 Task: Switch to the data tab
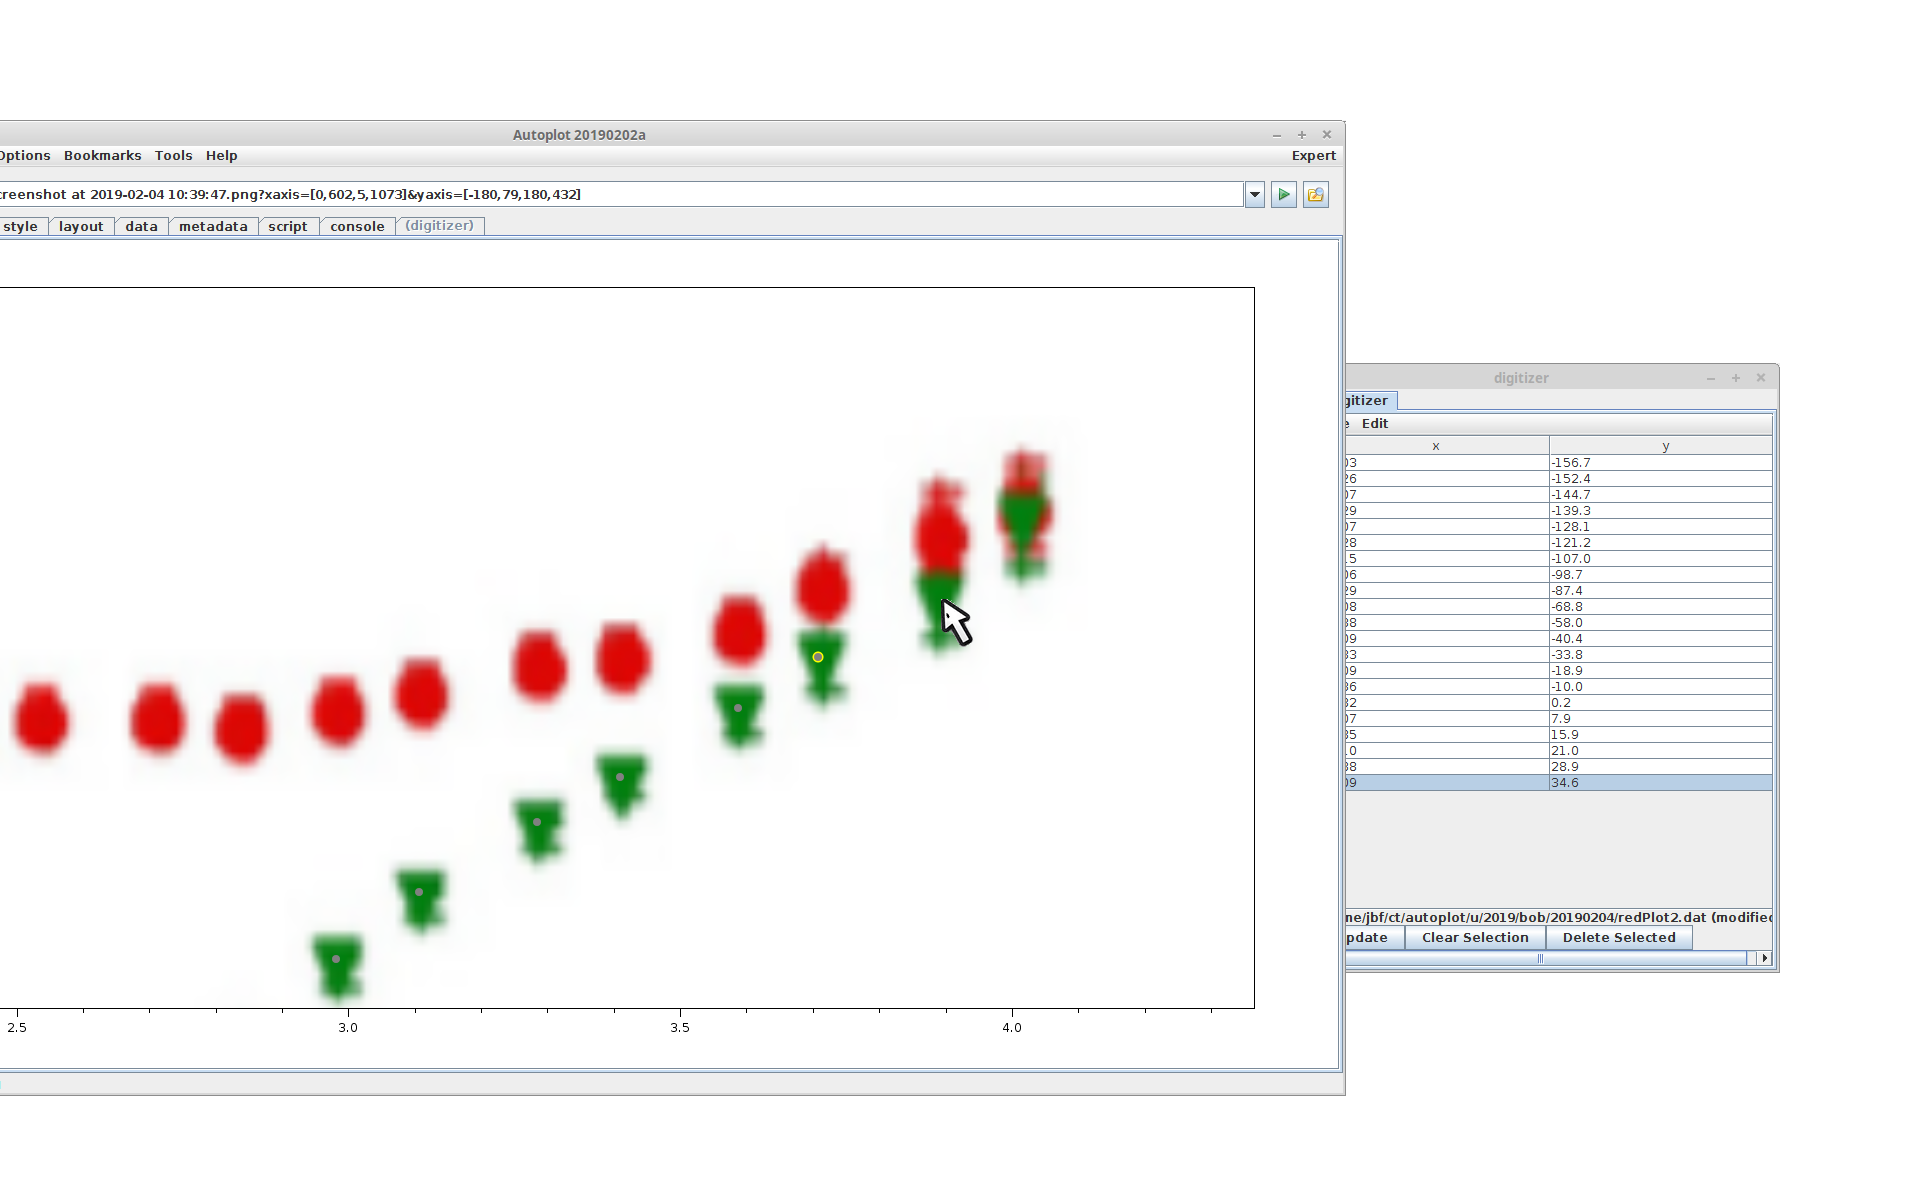click(x=141, y=227)
